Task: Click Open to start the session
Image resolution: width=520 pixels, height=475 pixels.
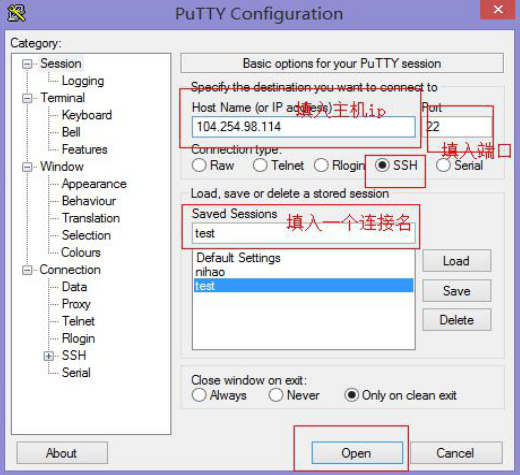Action: (357, 453)
